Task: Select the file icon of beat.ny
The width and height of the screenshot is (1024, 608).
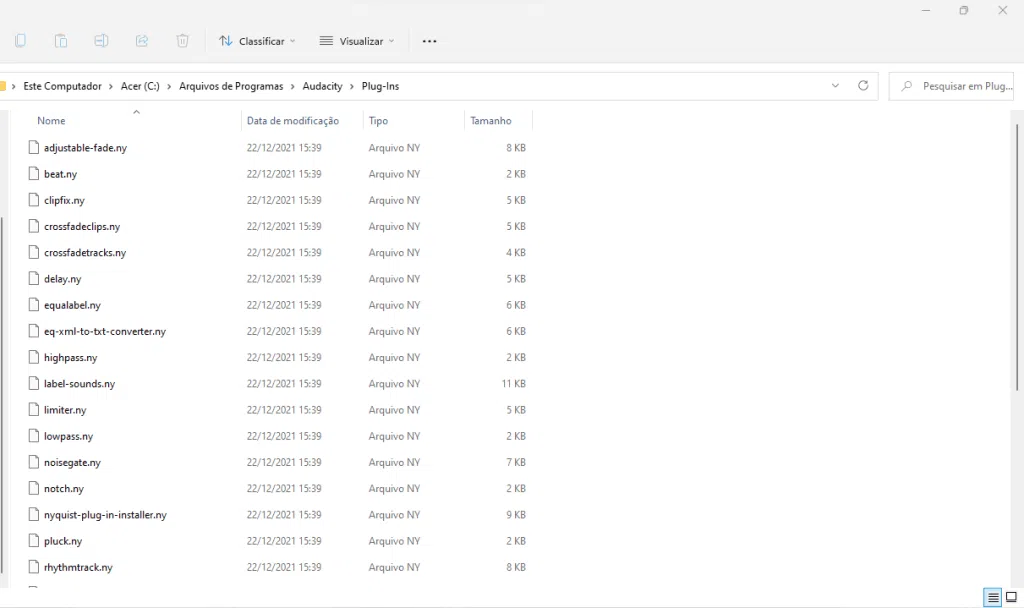Action: pyautogui.click(x=34, y=174)
